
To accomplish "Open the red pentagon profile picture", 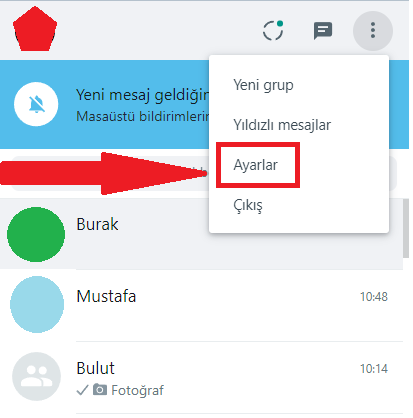I will (x=35, y=29).
